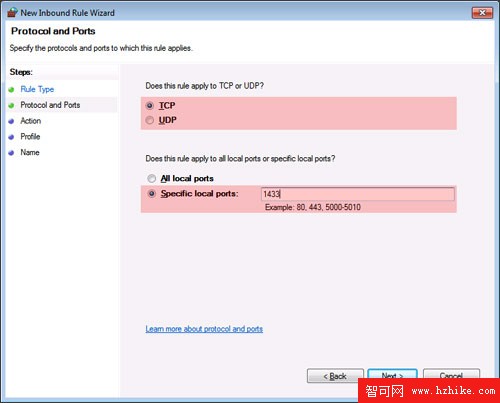This screenshot has height=403, width=500.
Task: Click the Name step in Steps list
Action: click(x=30, y=152)
